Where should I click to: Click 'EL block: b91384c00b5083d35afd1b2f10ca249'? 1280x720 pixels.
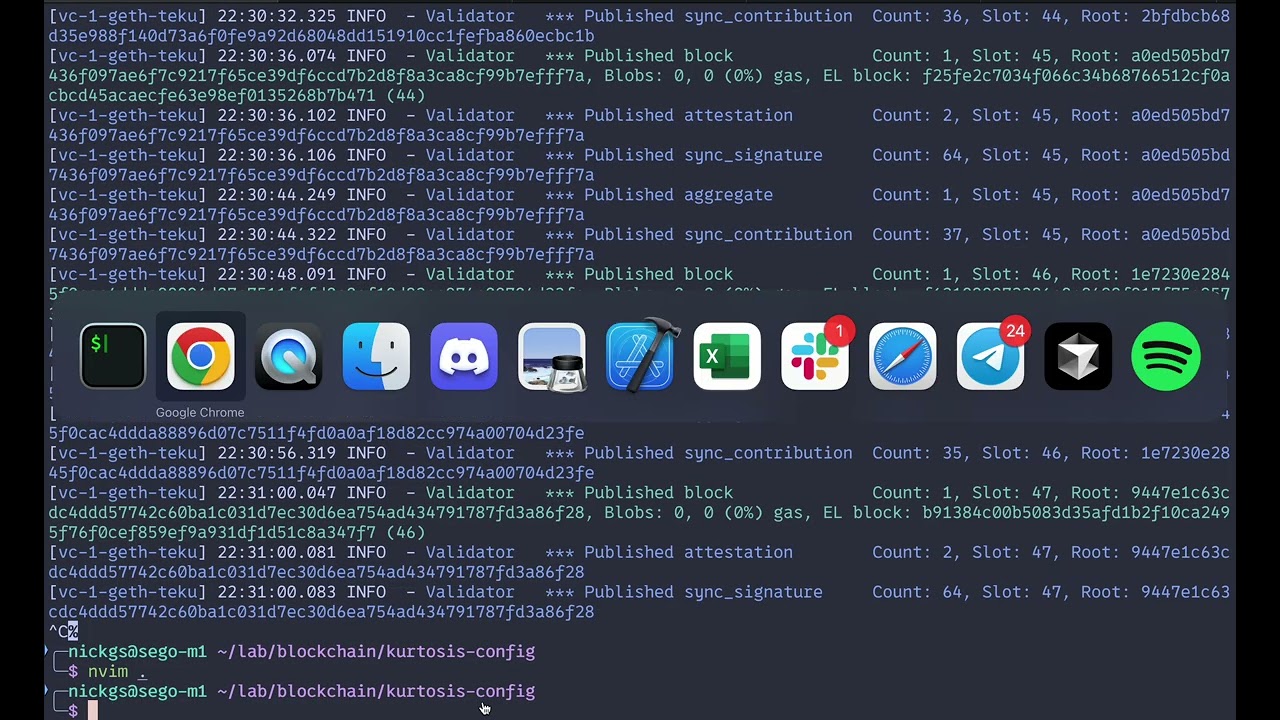click(x=1027, y=513)
